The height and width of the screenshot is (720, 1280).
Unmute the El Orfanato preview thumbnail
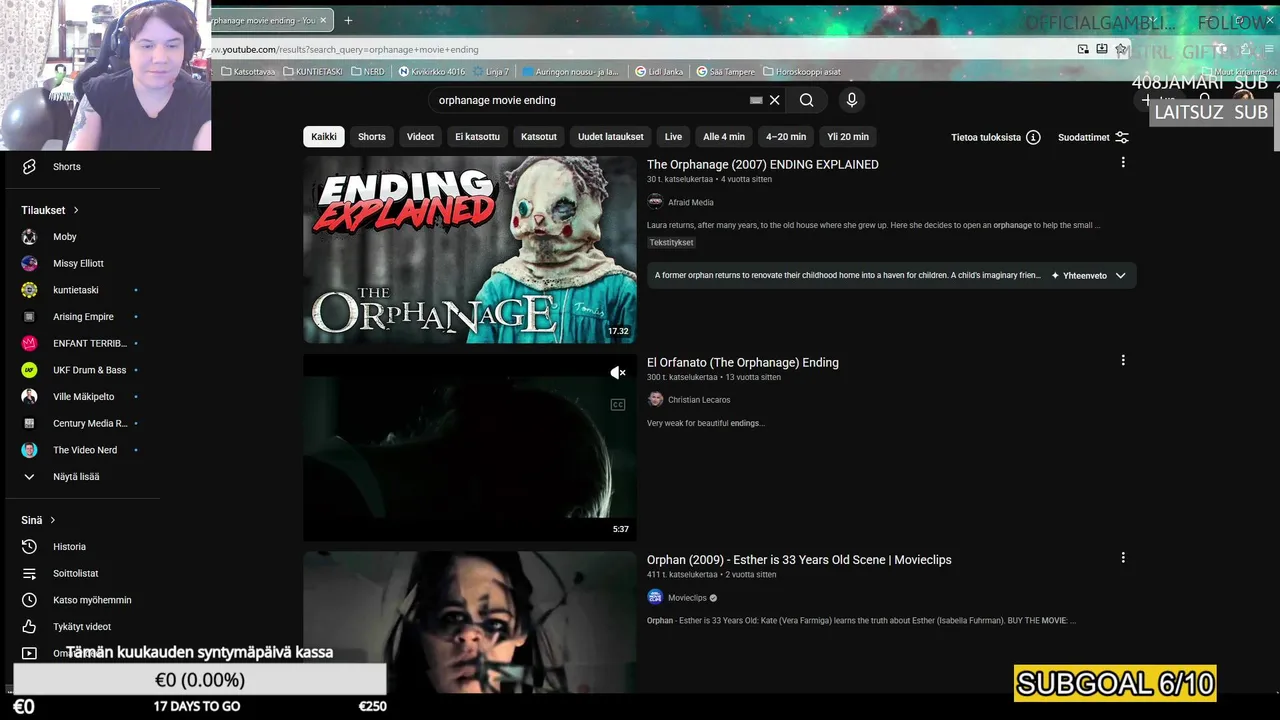point(618,373)
